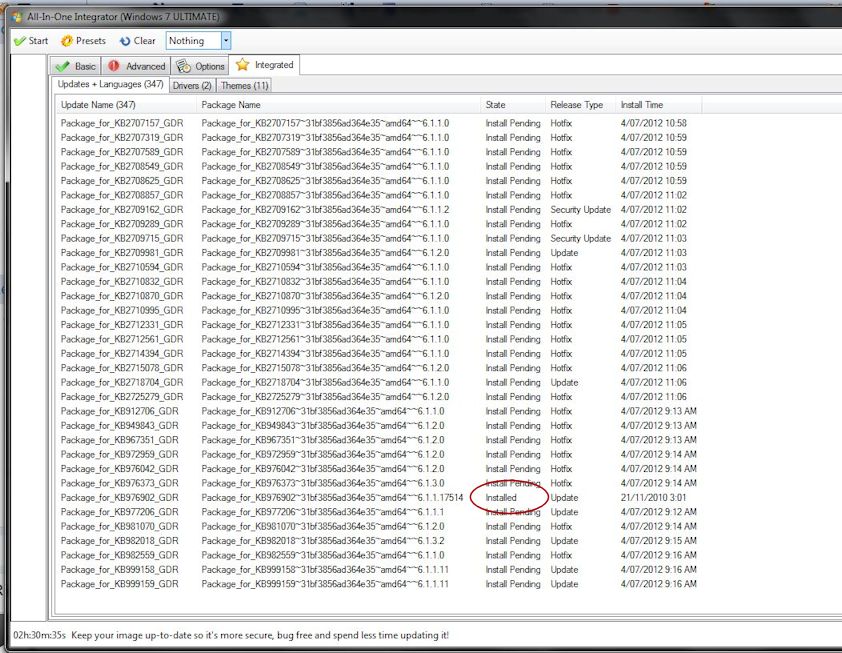
Task: Select row Package_for_KB976373_GDR
Action: (379, 483)
